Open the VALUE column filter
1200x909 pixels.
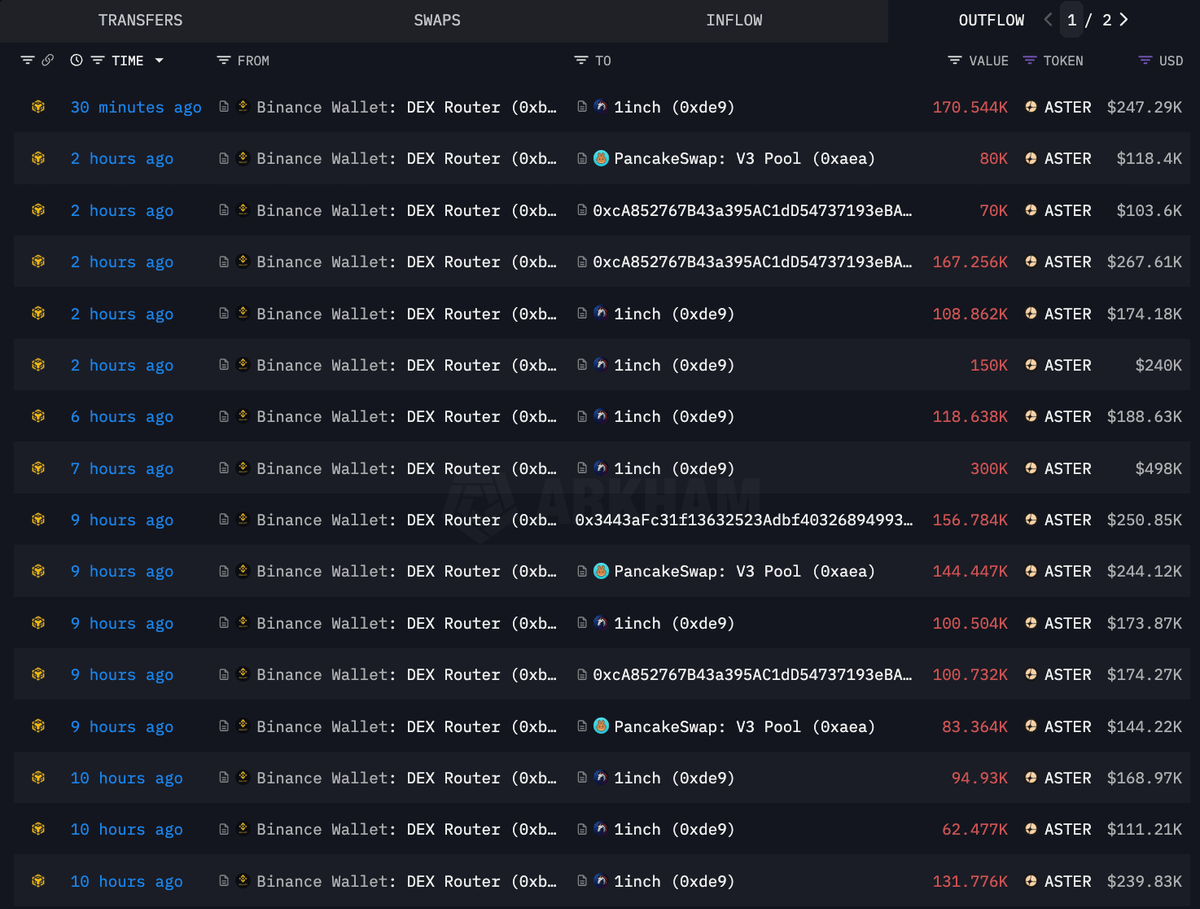tap(955, 60)
